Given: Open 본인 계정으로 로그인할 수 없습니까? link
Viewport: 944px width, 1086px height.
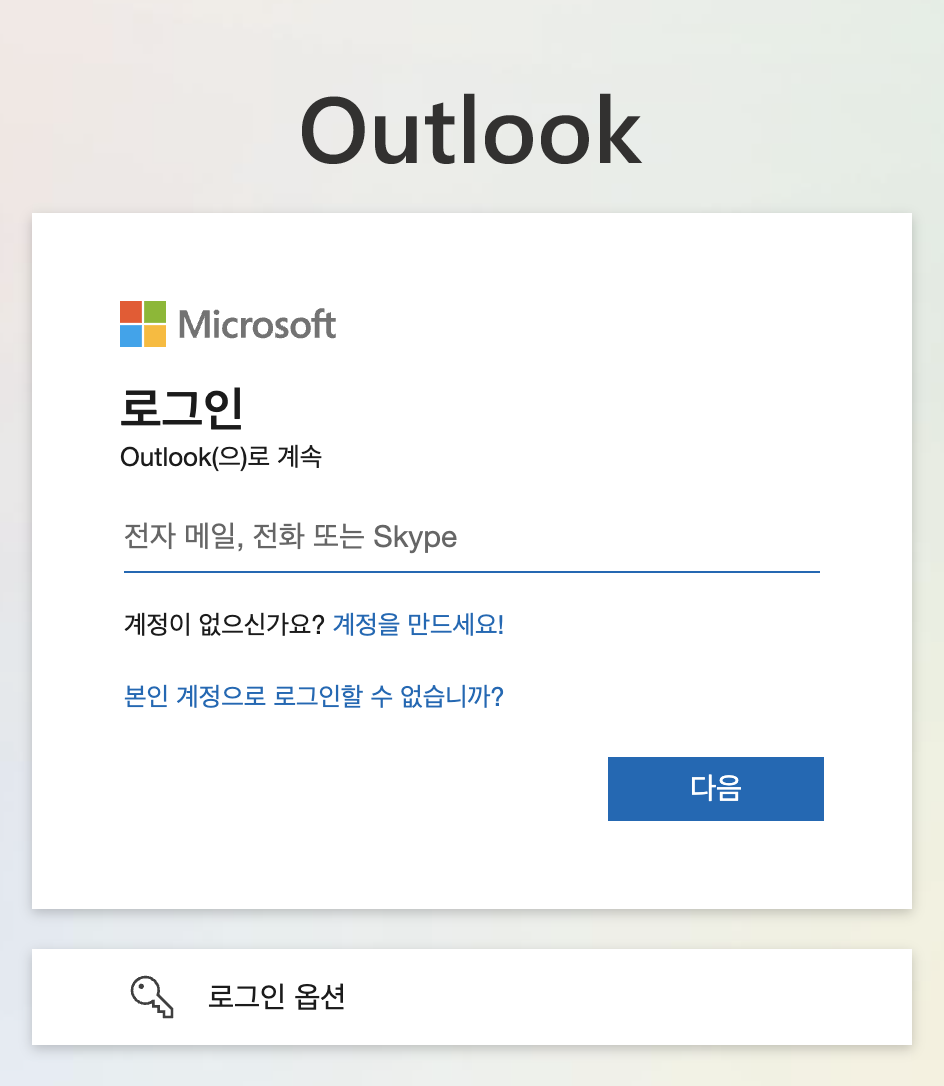Looking at the screenshot, I should click(x=314, y=695).
